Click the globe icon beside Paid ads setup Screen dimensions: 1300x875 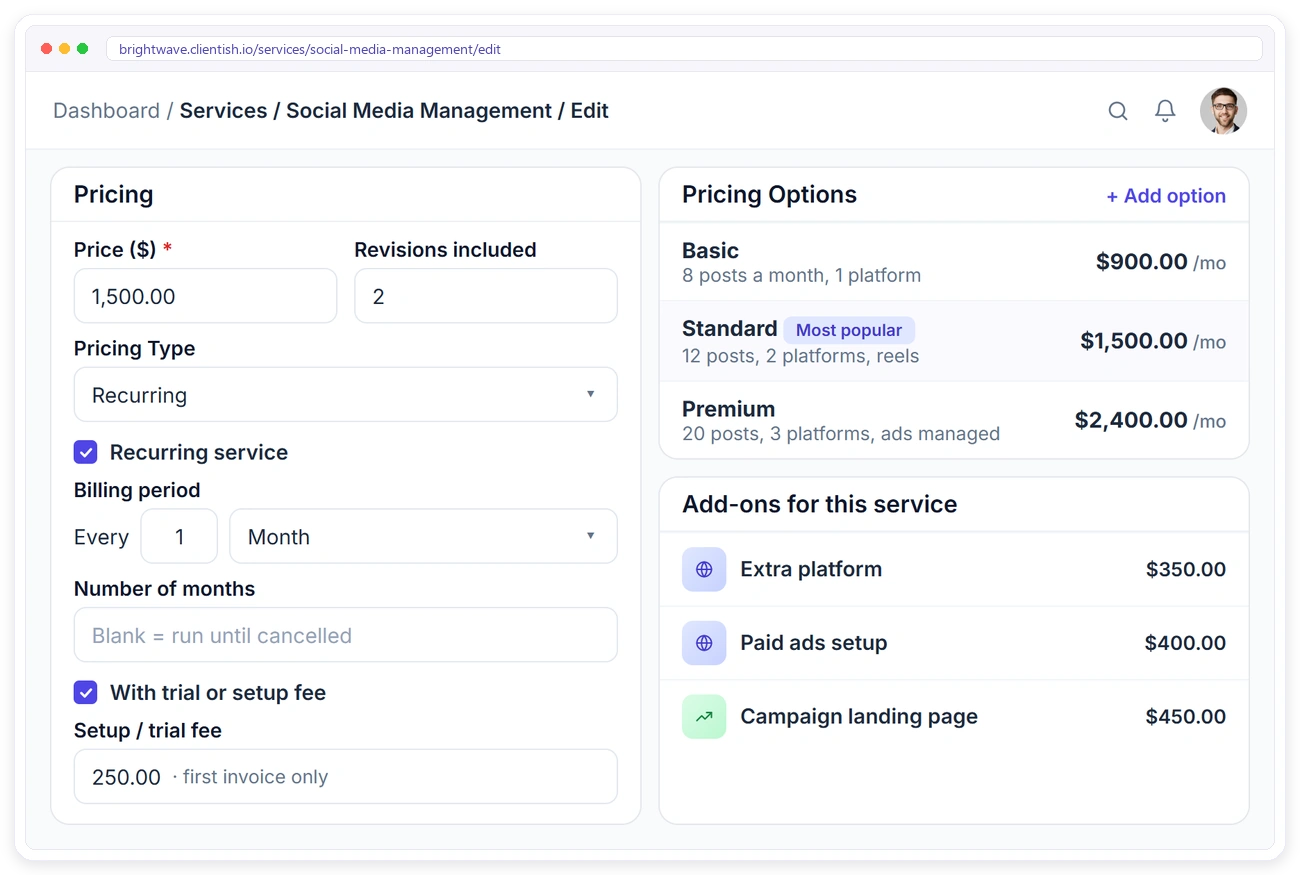[x=704, y=643]
